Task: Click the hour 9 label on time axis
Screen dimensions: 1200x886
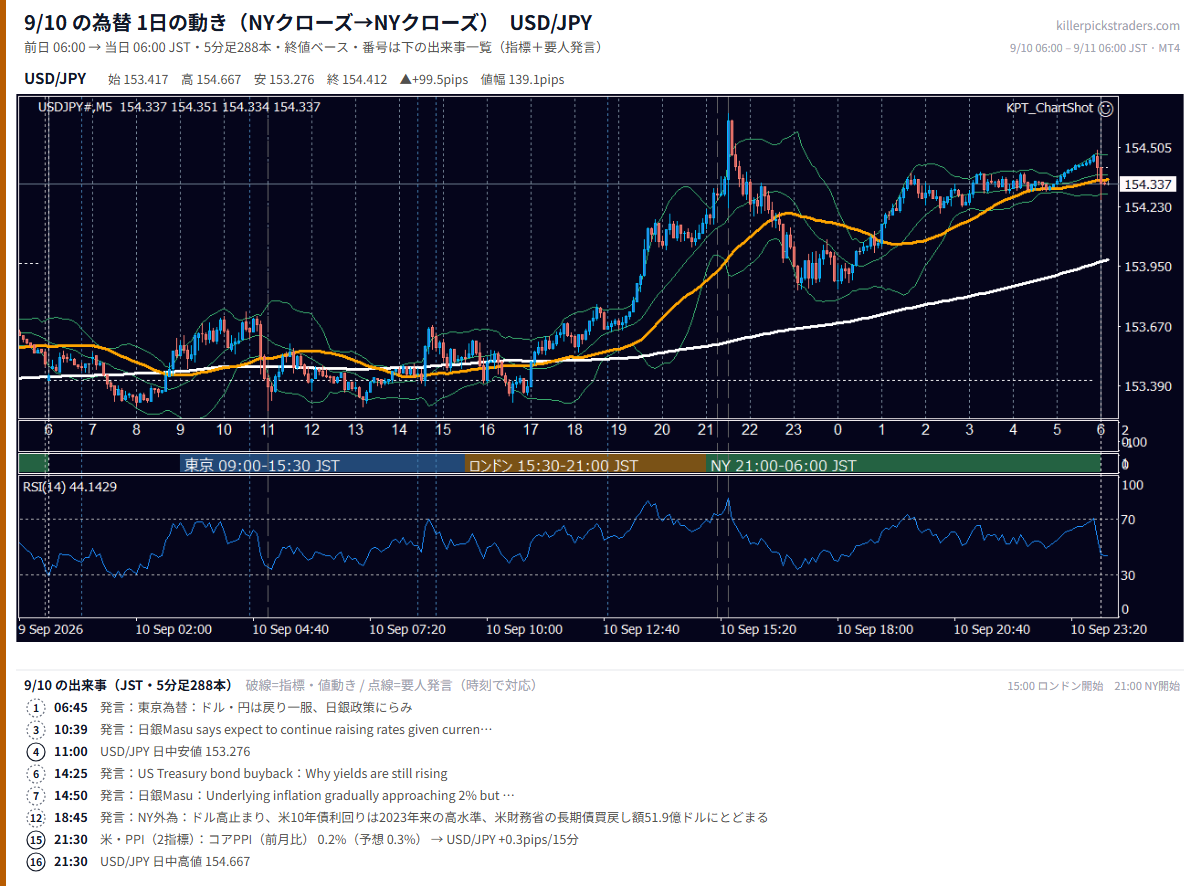Action: pos(180,429)
